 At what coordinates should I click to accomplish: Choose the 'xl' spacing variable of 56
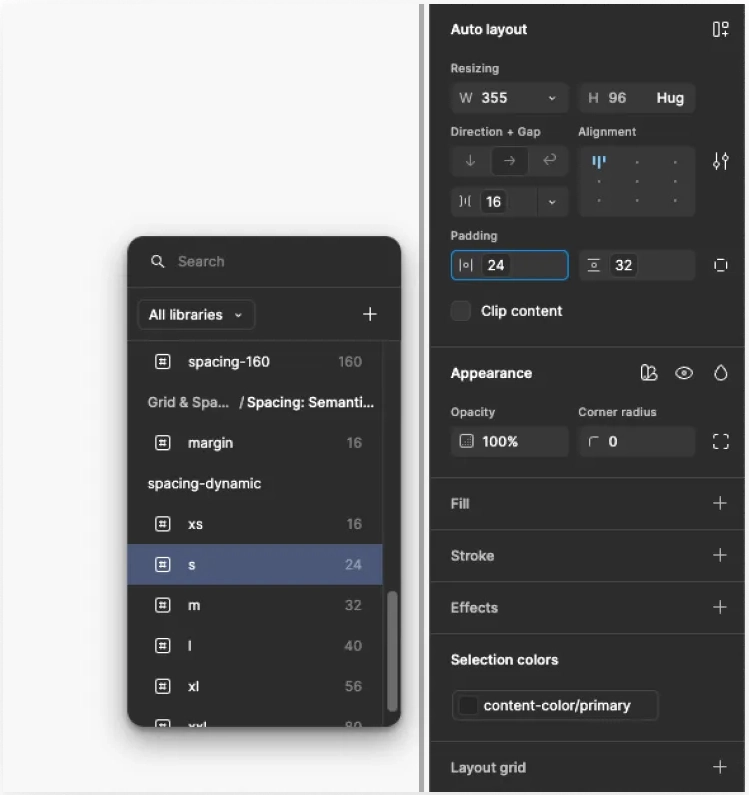point(255,686)
